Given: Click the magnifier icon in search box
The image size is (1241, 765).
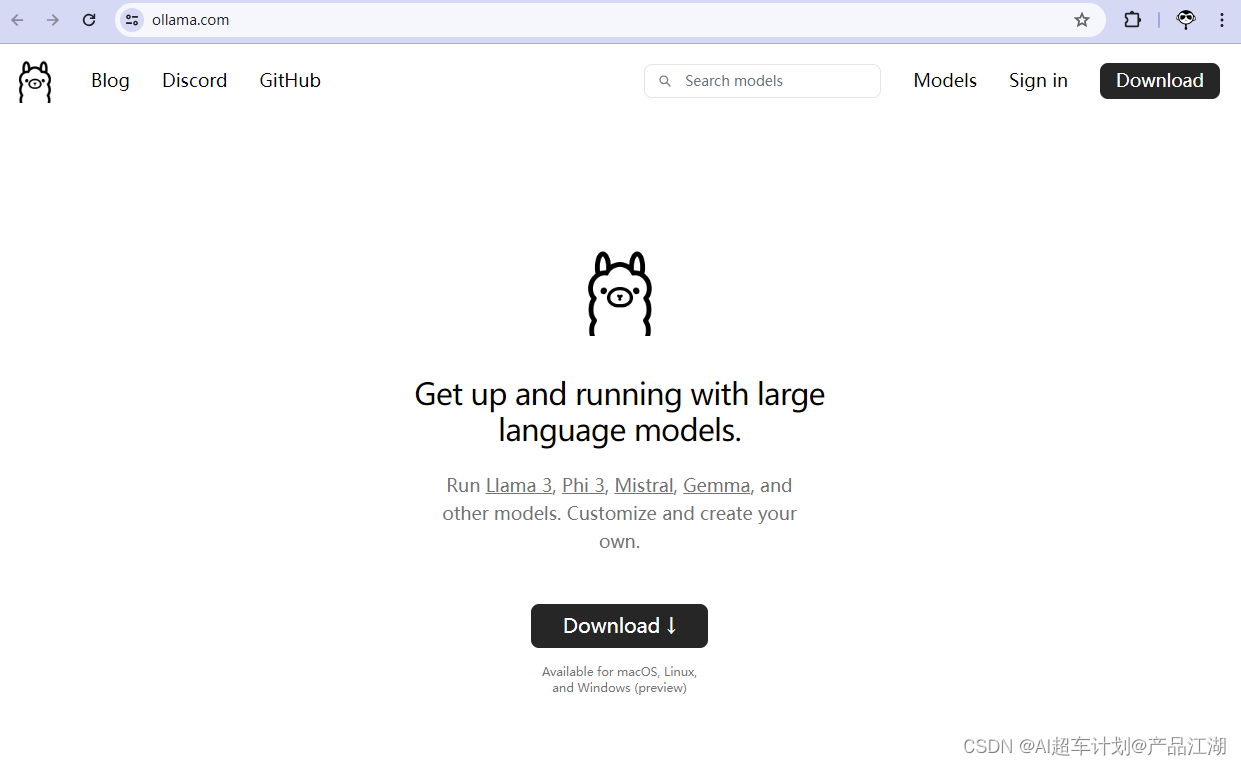Looking at the screenshot, I should [x=665, y=81].
